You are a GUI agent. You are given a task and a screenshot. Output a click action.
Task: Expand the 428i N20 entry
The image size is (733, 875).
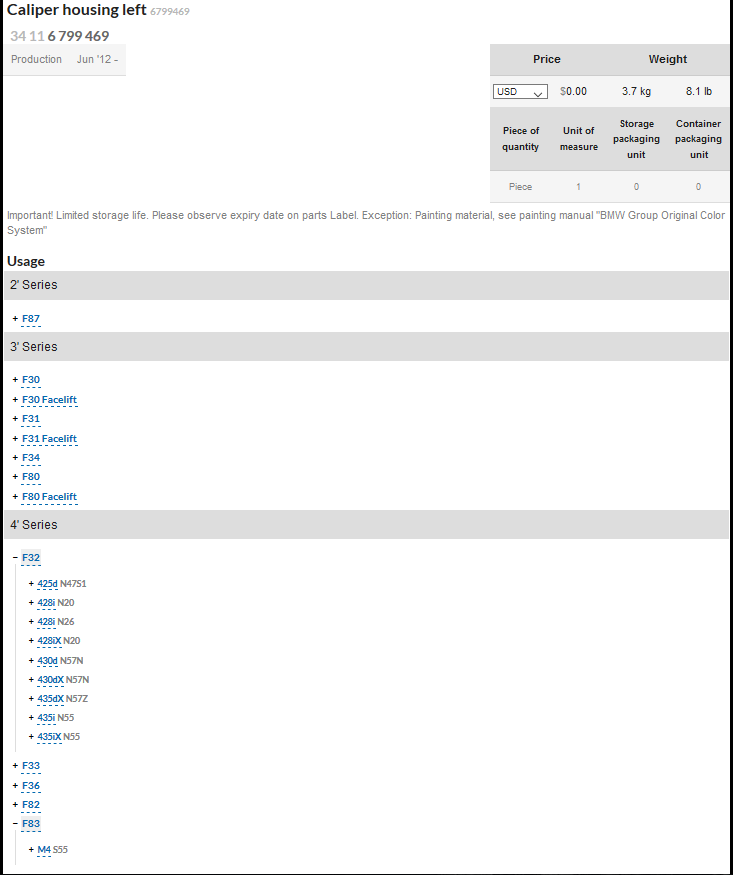pos(31,603)
